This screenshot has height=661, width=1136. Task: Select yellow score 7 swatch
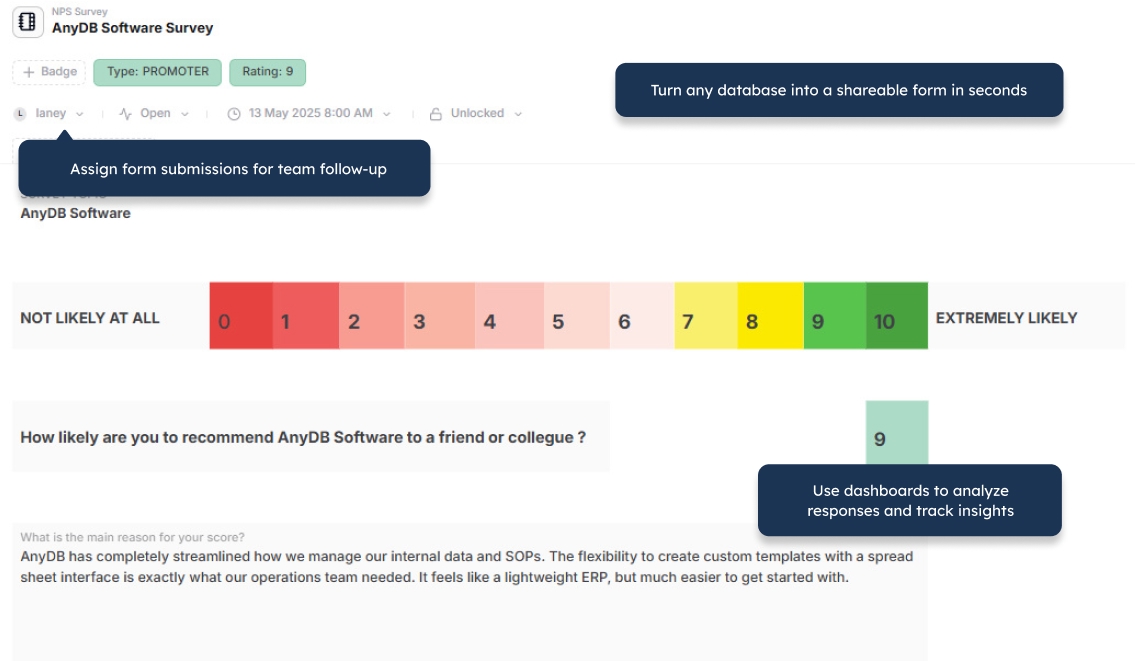(706, 316)
